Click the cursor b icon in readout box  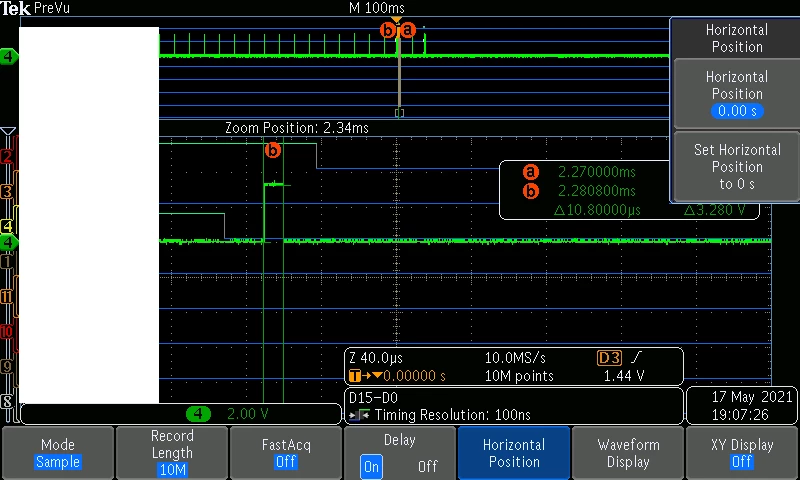[531, 191]
